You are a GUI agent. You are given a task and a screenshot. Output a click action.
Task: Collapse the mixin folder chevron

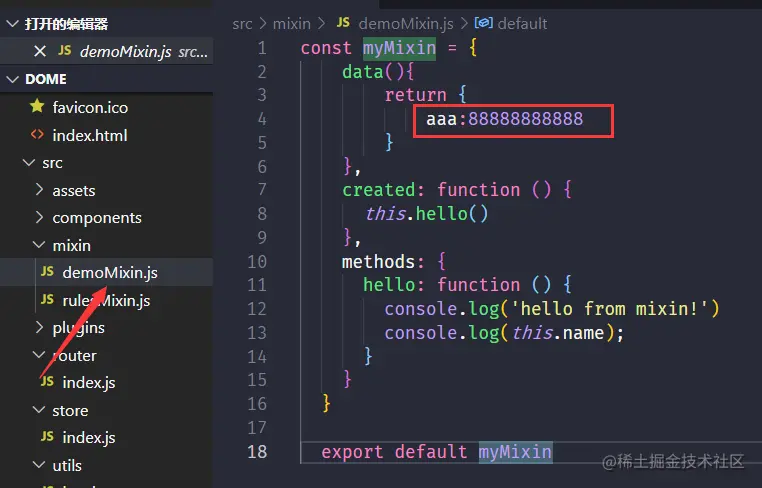coord(39,244)
